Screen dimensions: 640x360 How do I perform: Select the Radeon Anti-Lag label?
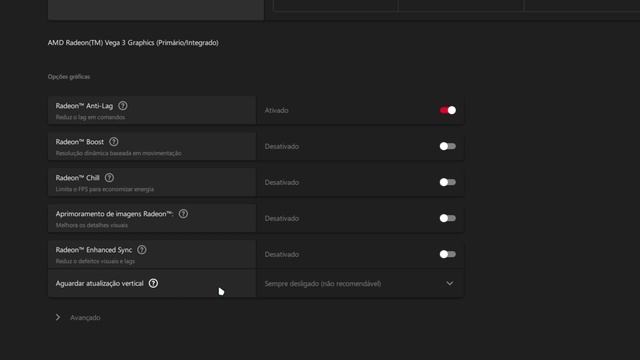tap(84, 106)
